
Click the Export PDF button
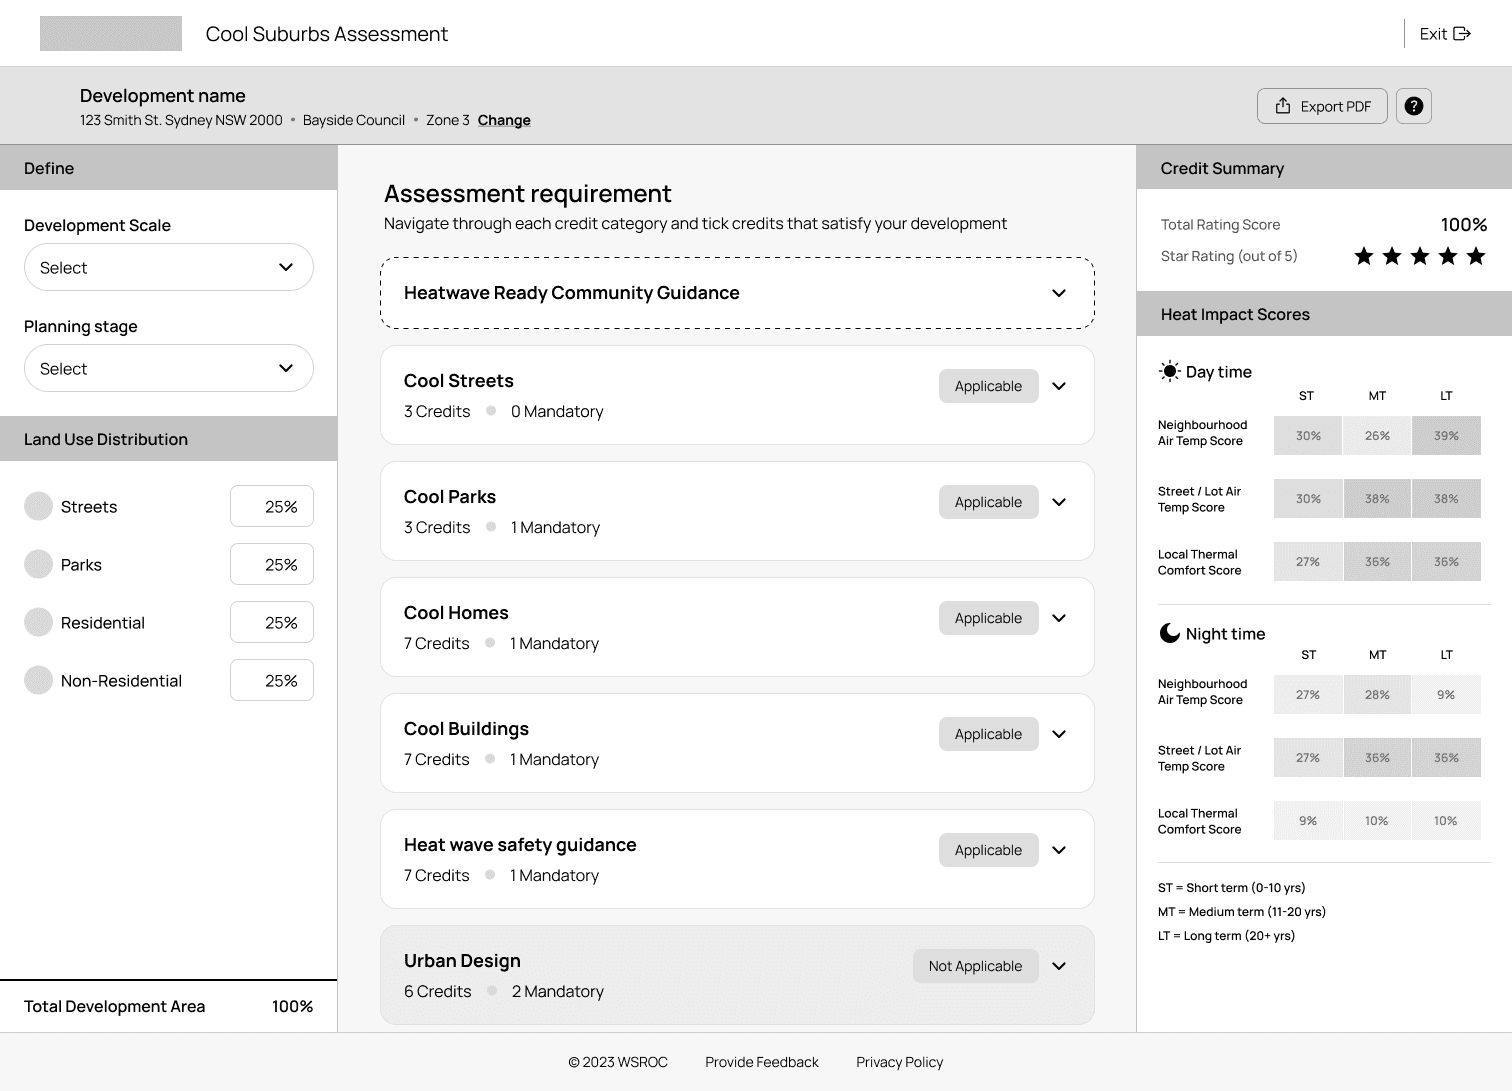1321,106
